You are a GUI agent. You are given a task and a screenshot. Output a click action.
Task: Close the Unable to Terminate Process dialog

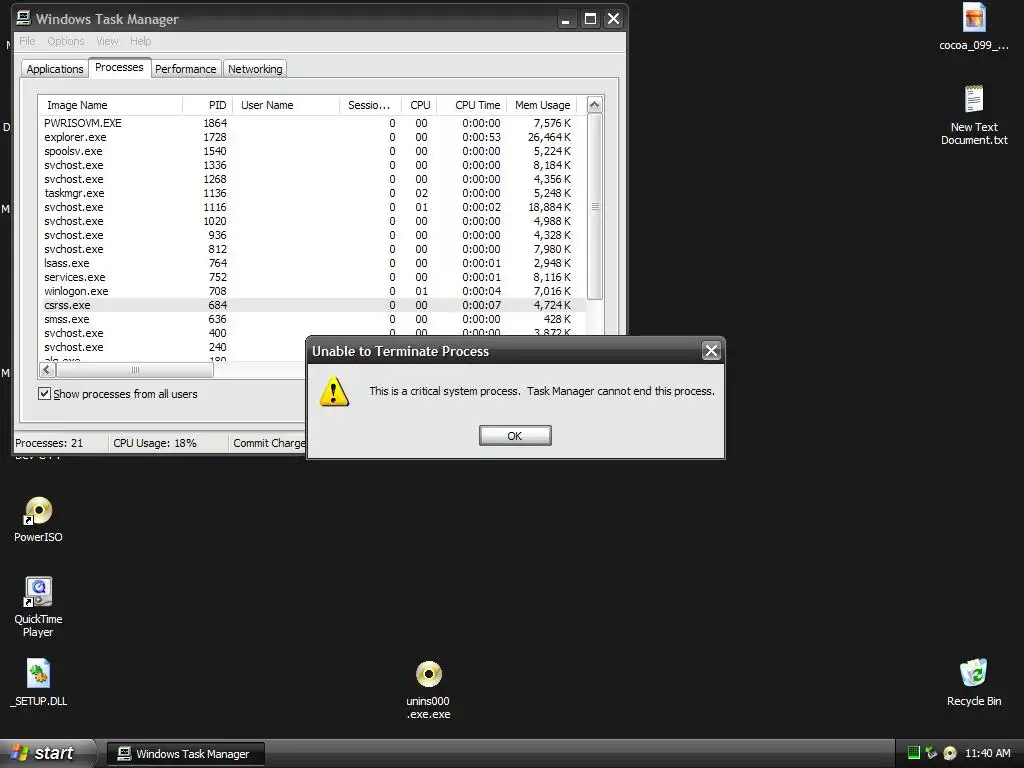711,351
